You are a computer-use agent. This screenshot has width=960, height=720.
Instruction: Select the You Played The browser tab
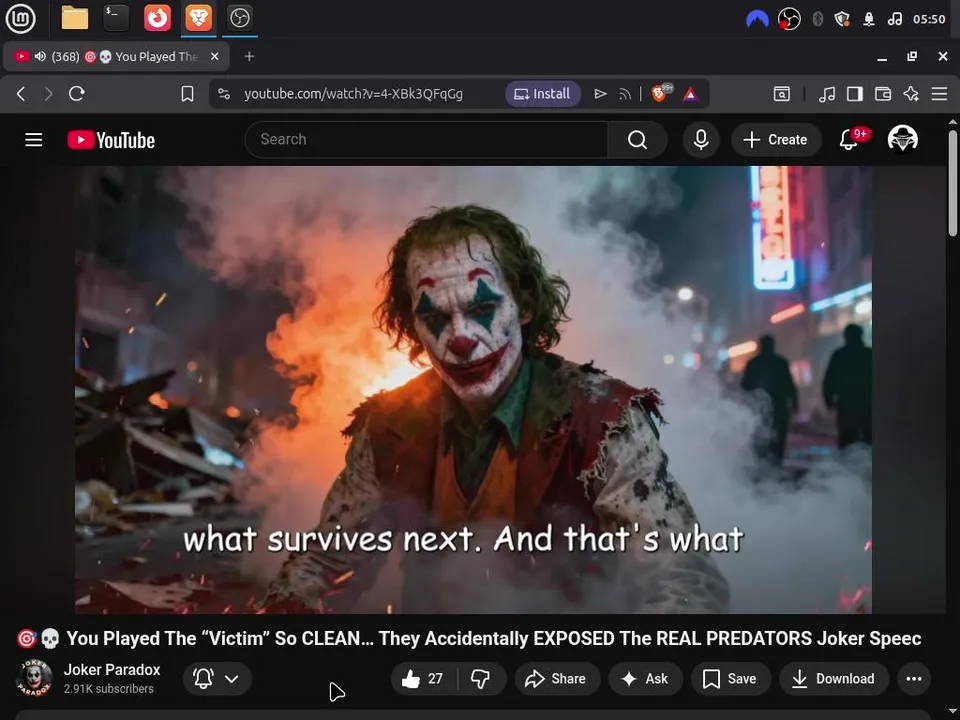coord(116,56)
